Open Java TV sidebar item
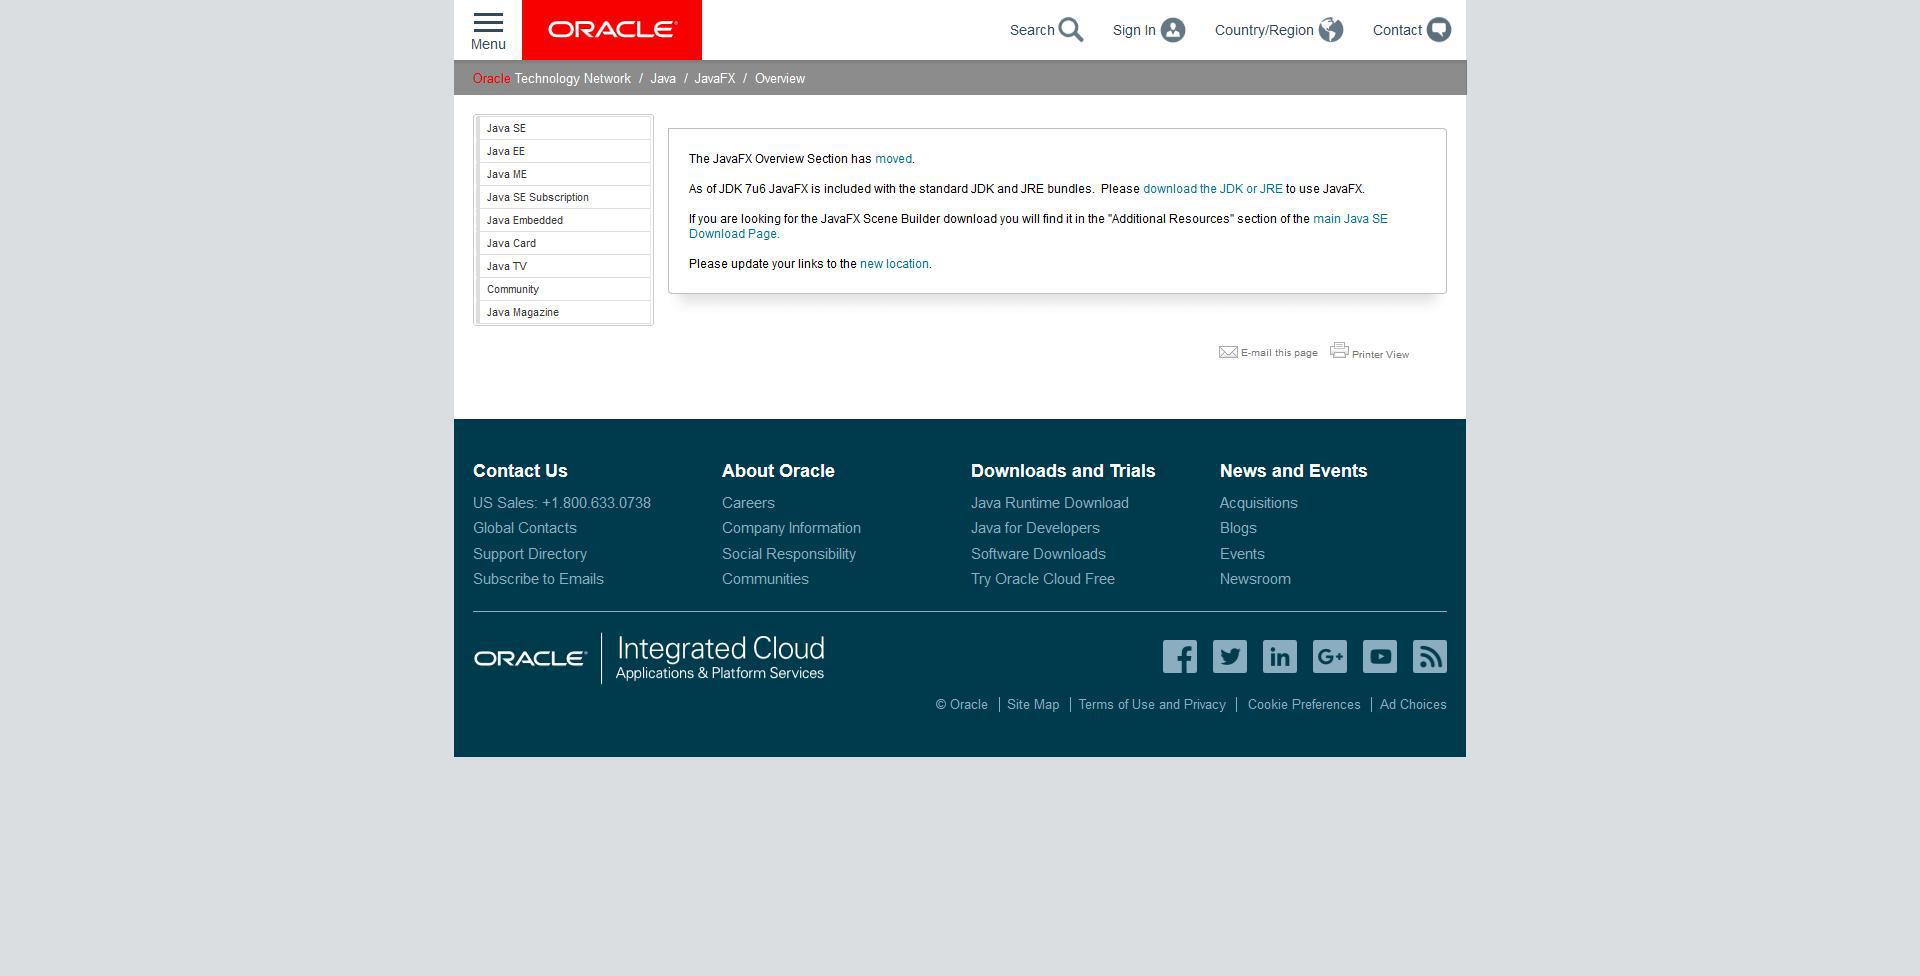 tap(565, 266)
